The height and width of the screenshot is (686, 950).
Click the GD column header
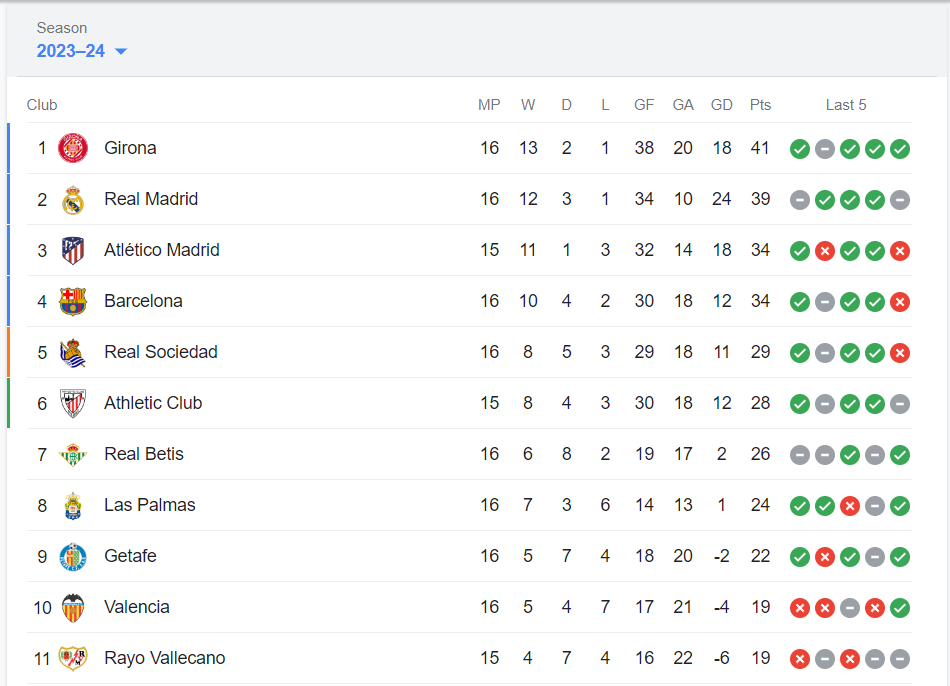click(x=722, y=105)
